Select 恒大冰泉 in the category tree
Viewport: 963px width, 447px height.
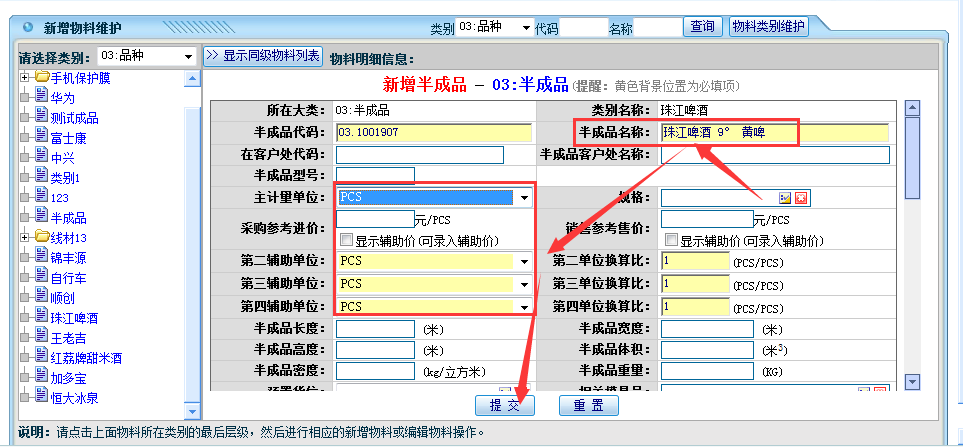pos(74,397)
